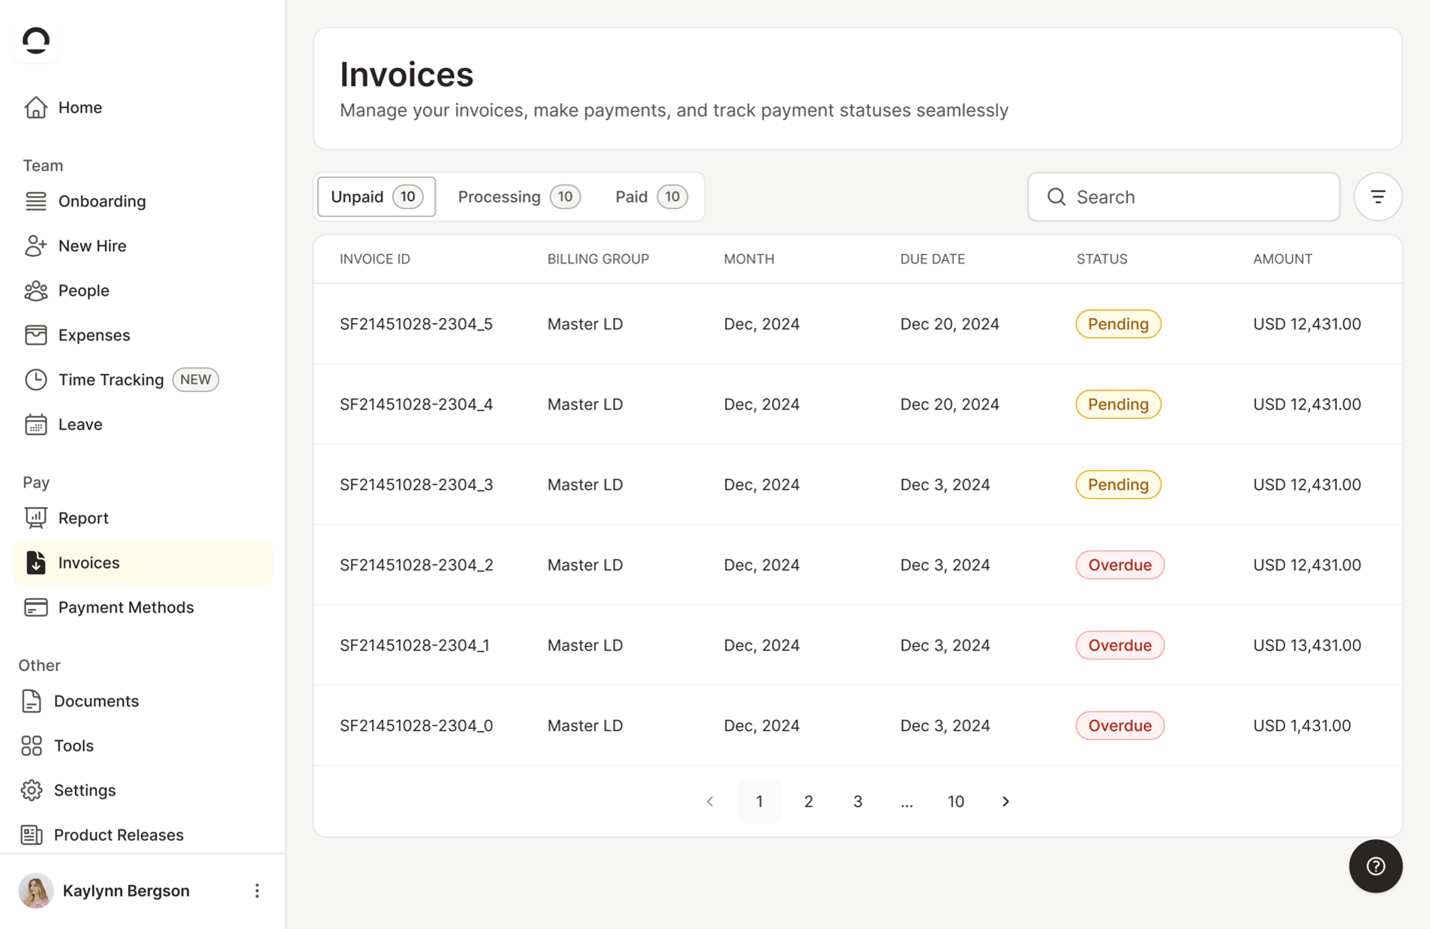This screenshot has height=929, width=1430.
Task: Click the DUE DATE column header
Action: point(932,259)
